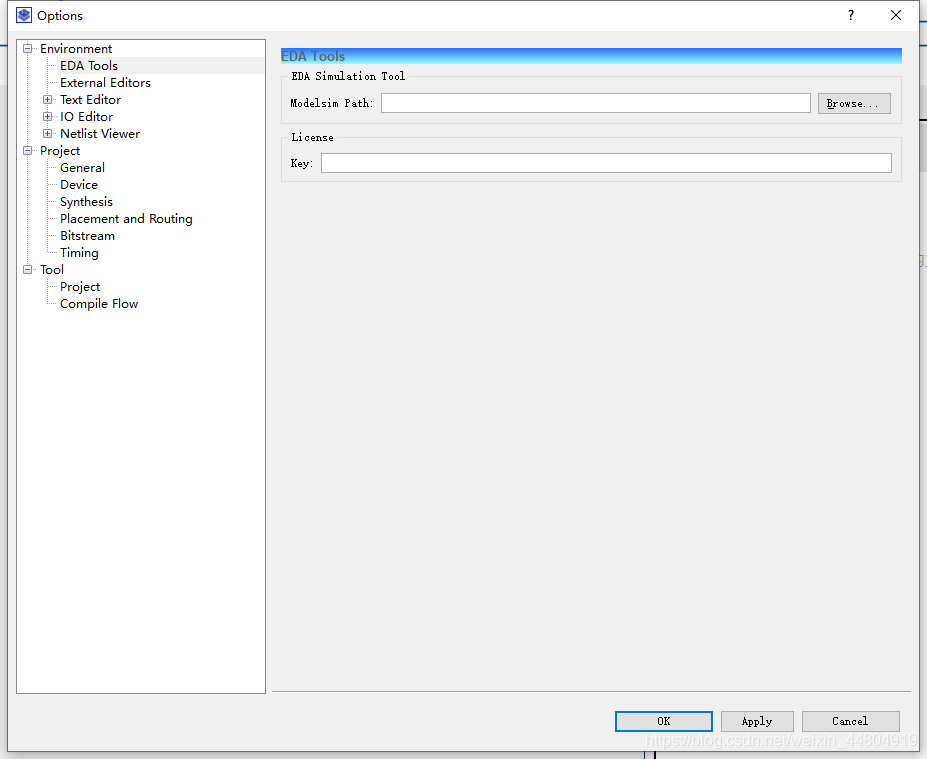Screen dimensions: 927x759
Task: Collapse the Environment tree node
Action: pos(27,48)
